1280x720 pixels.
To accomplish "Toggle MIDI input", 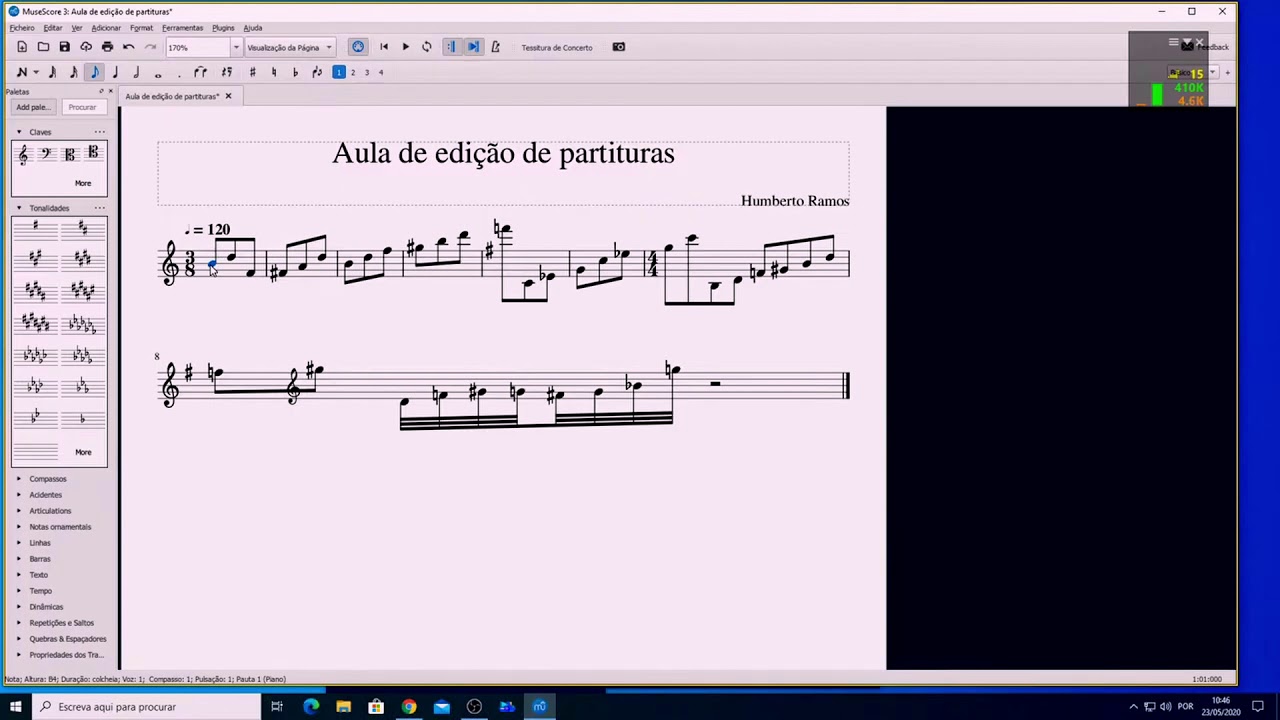I will coord(358,47).
